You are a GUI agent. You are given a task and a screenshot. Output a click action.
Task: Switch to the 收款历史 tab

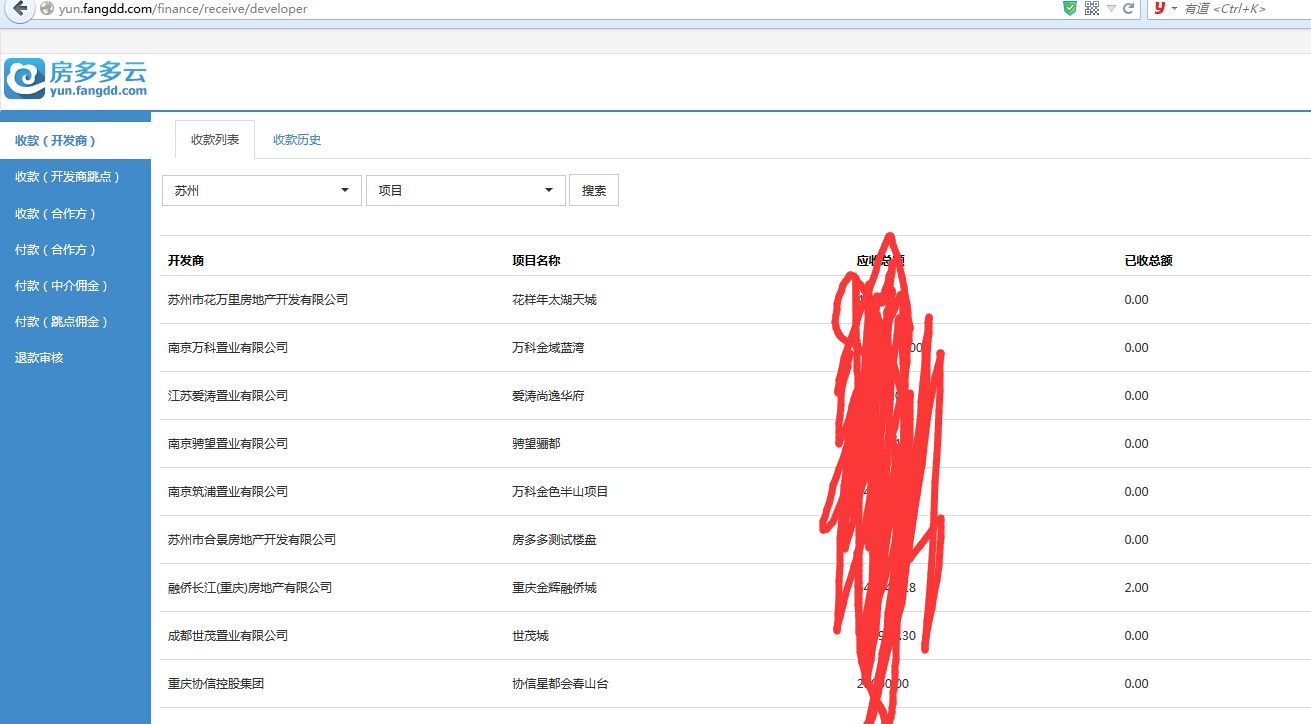point(297,139)
